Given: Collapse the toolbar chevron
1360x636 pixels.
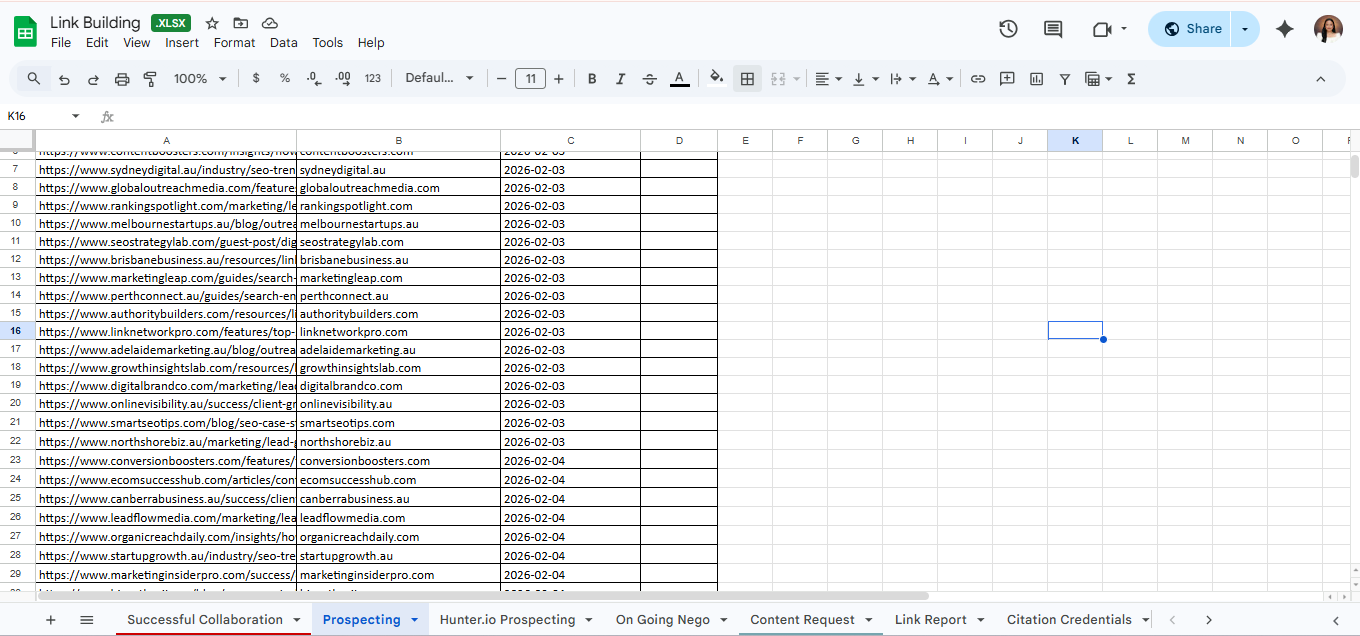Looking at the screenshot, I should (1320, 79).
